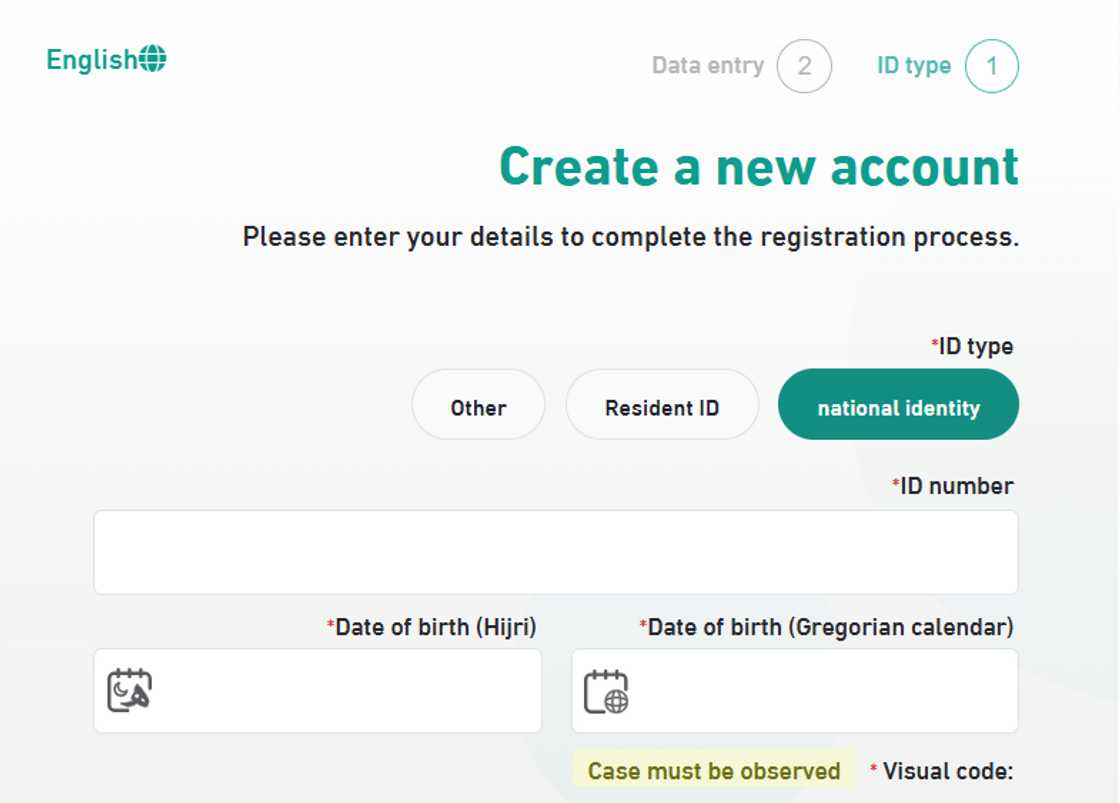Screen dimensions: 1120x803
Task: Click the Date of birth (Hijri) label
Action: tap(434, 627)
